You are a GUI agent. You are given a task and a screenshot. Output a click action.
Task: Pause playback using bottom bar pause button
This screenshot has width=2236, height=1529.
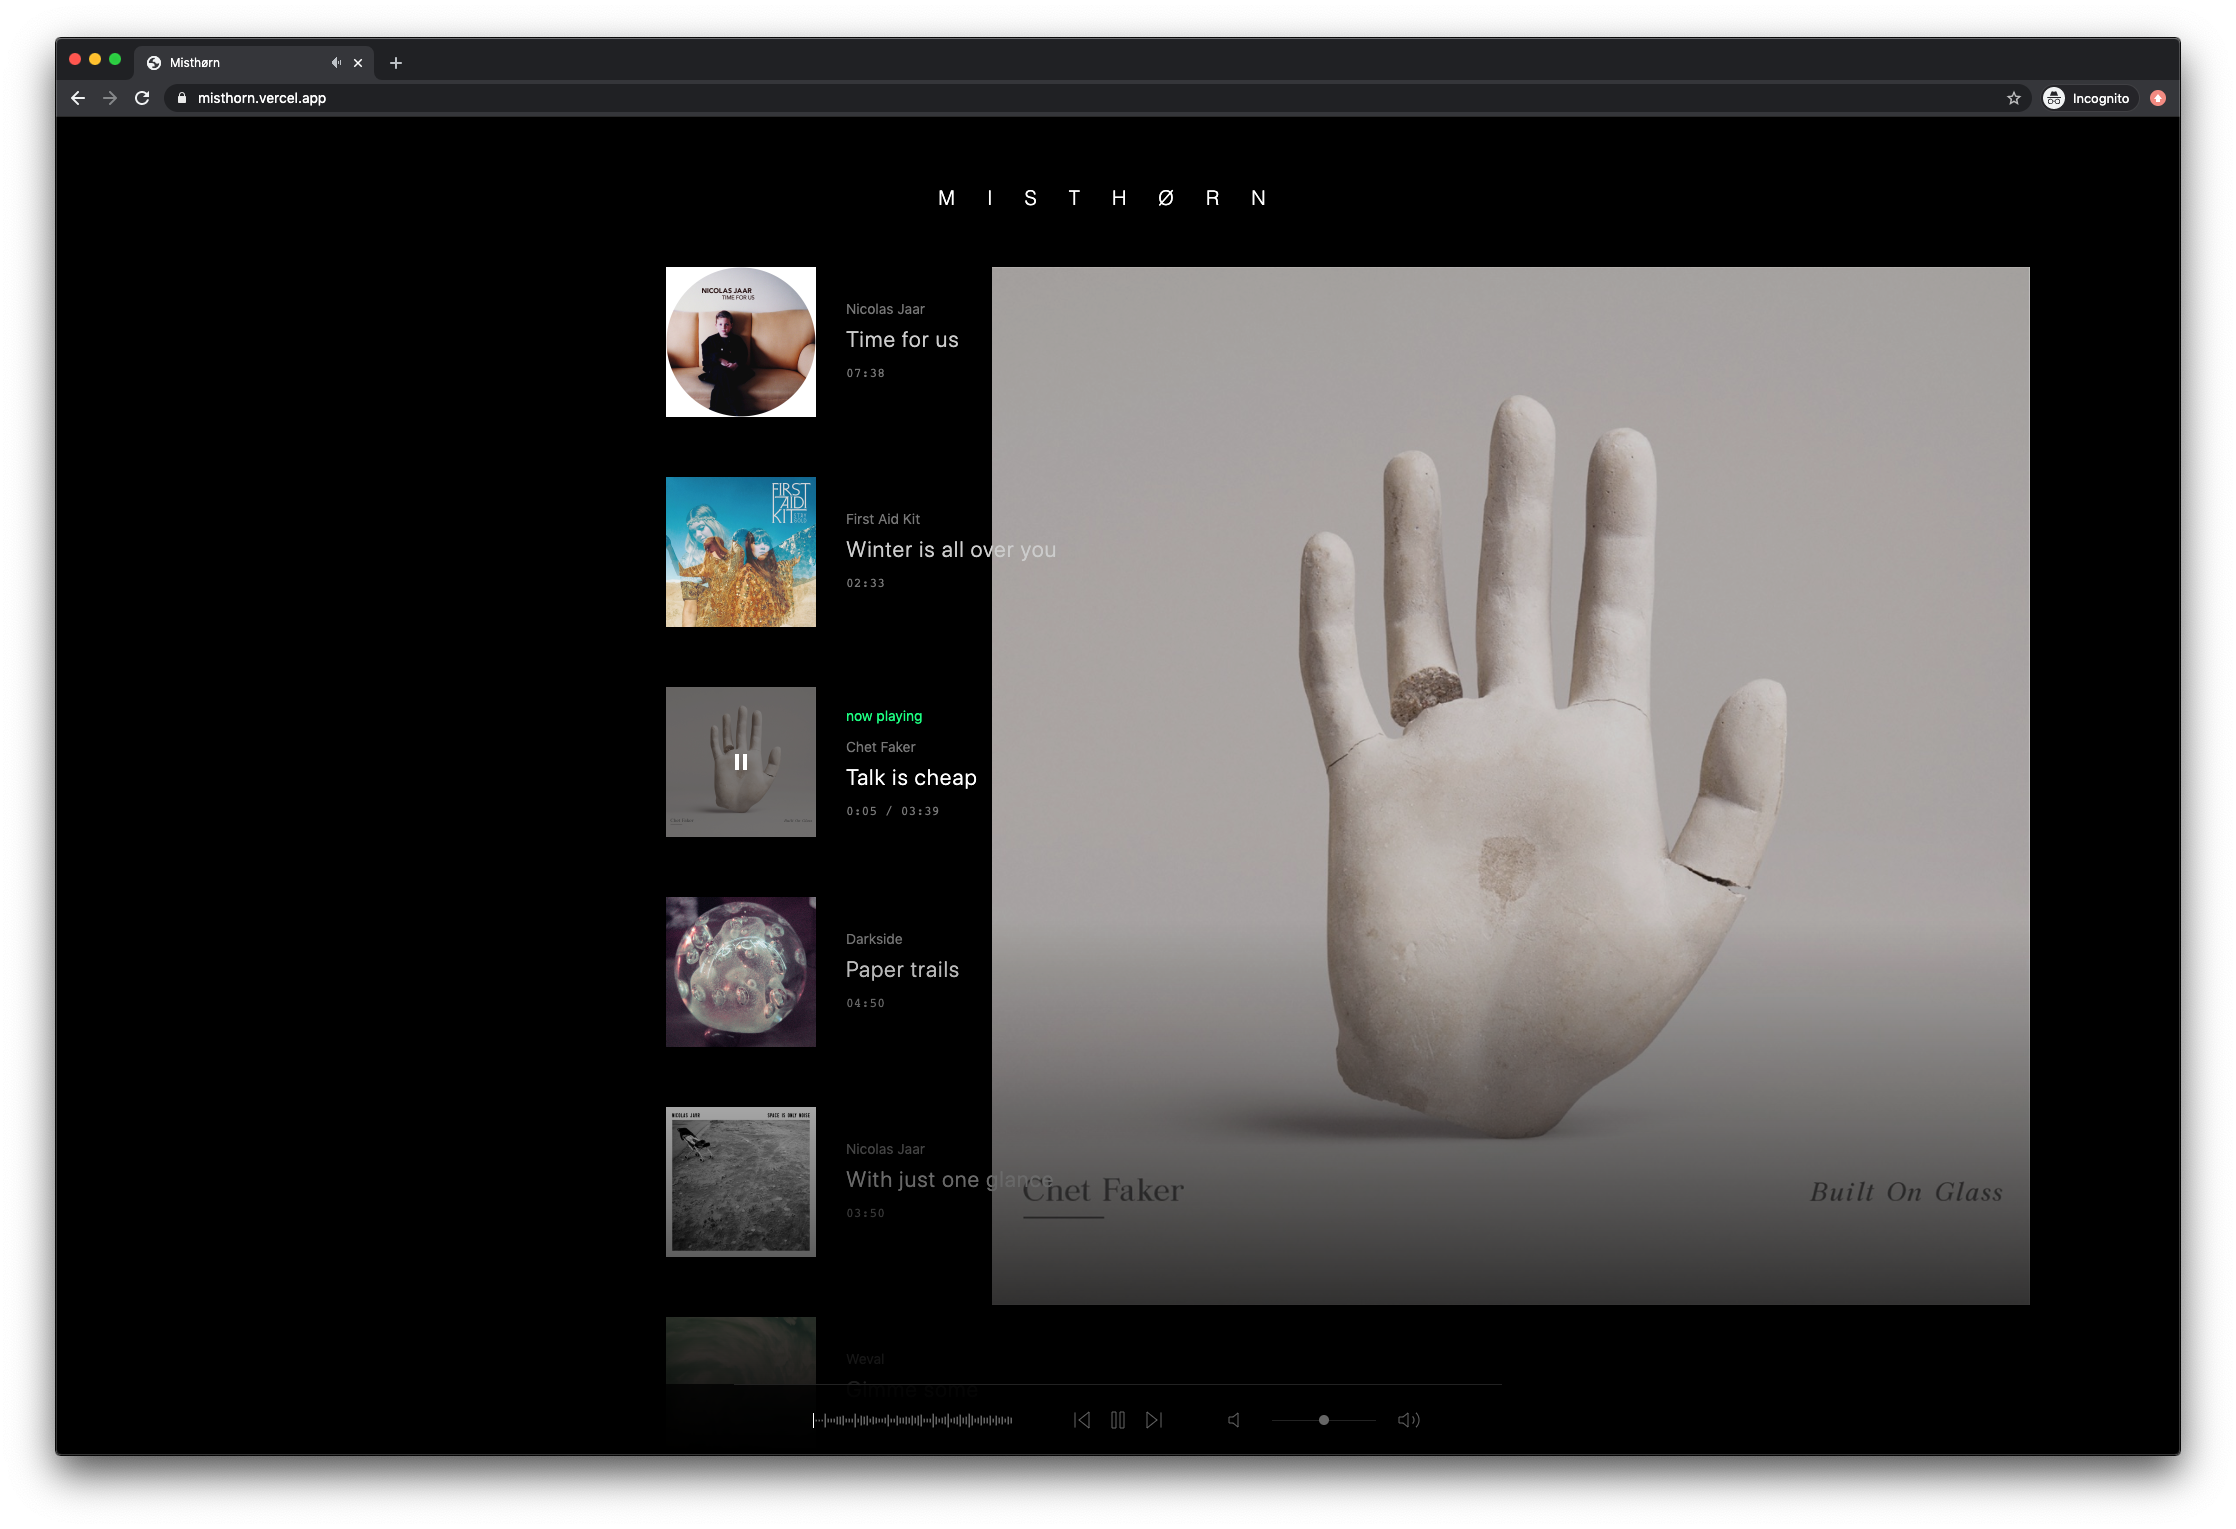pos(1118,1420)
